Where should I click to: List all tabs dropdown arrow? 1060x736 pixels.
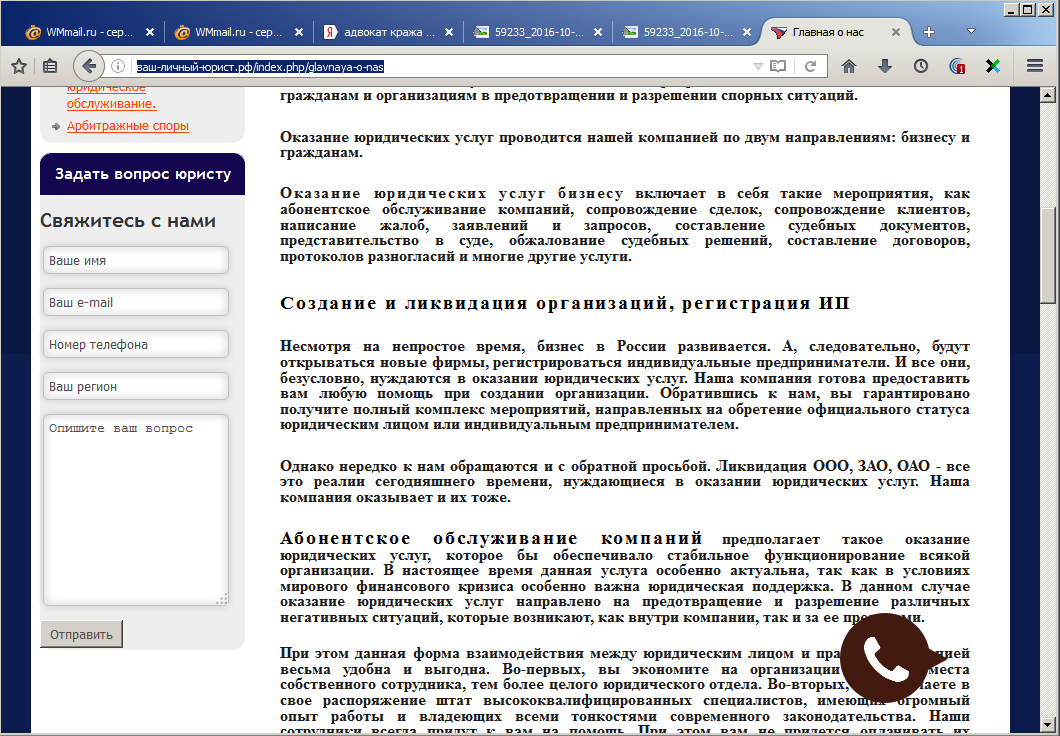pos(971,31)
